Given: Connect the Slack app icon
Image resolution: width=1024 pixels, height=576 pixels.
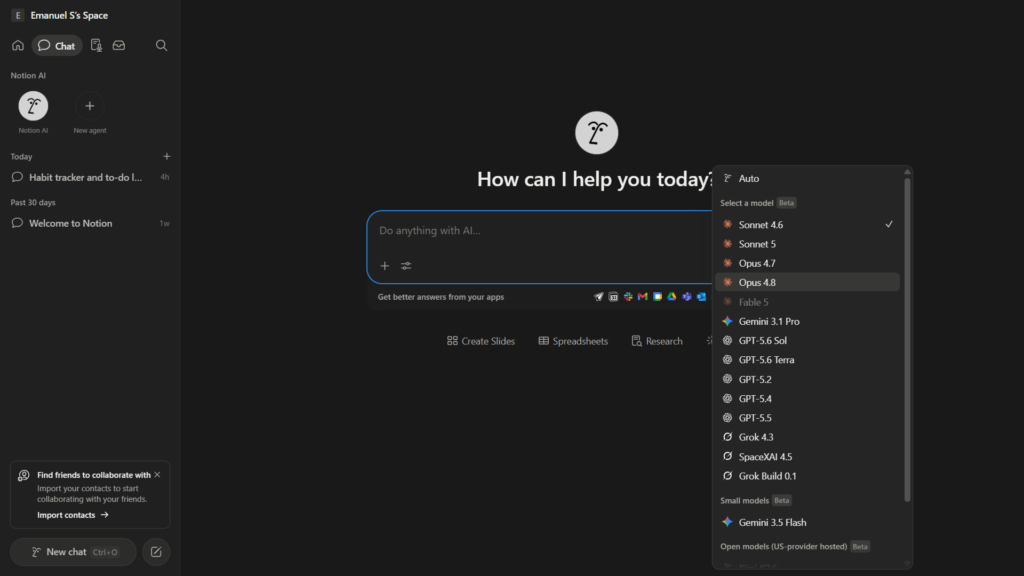Looking at the screenshot, I should click(x=628, y=296).
